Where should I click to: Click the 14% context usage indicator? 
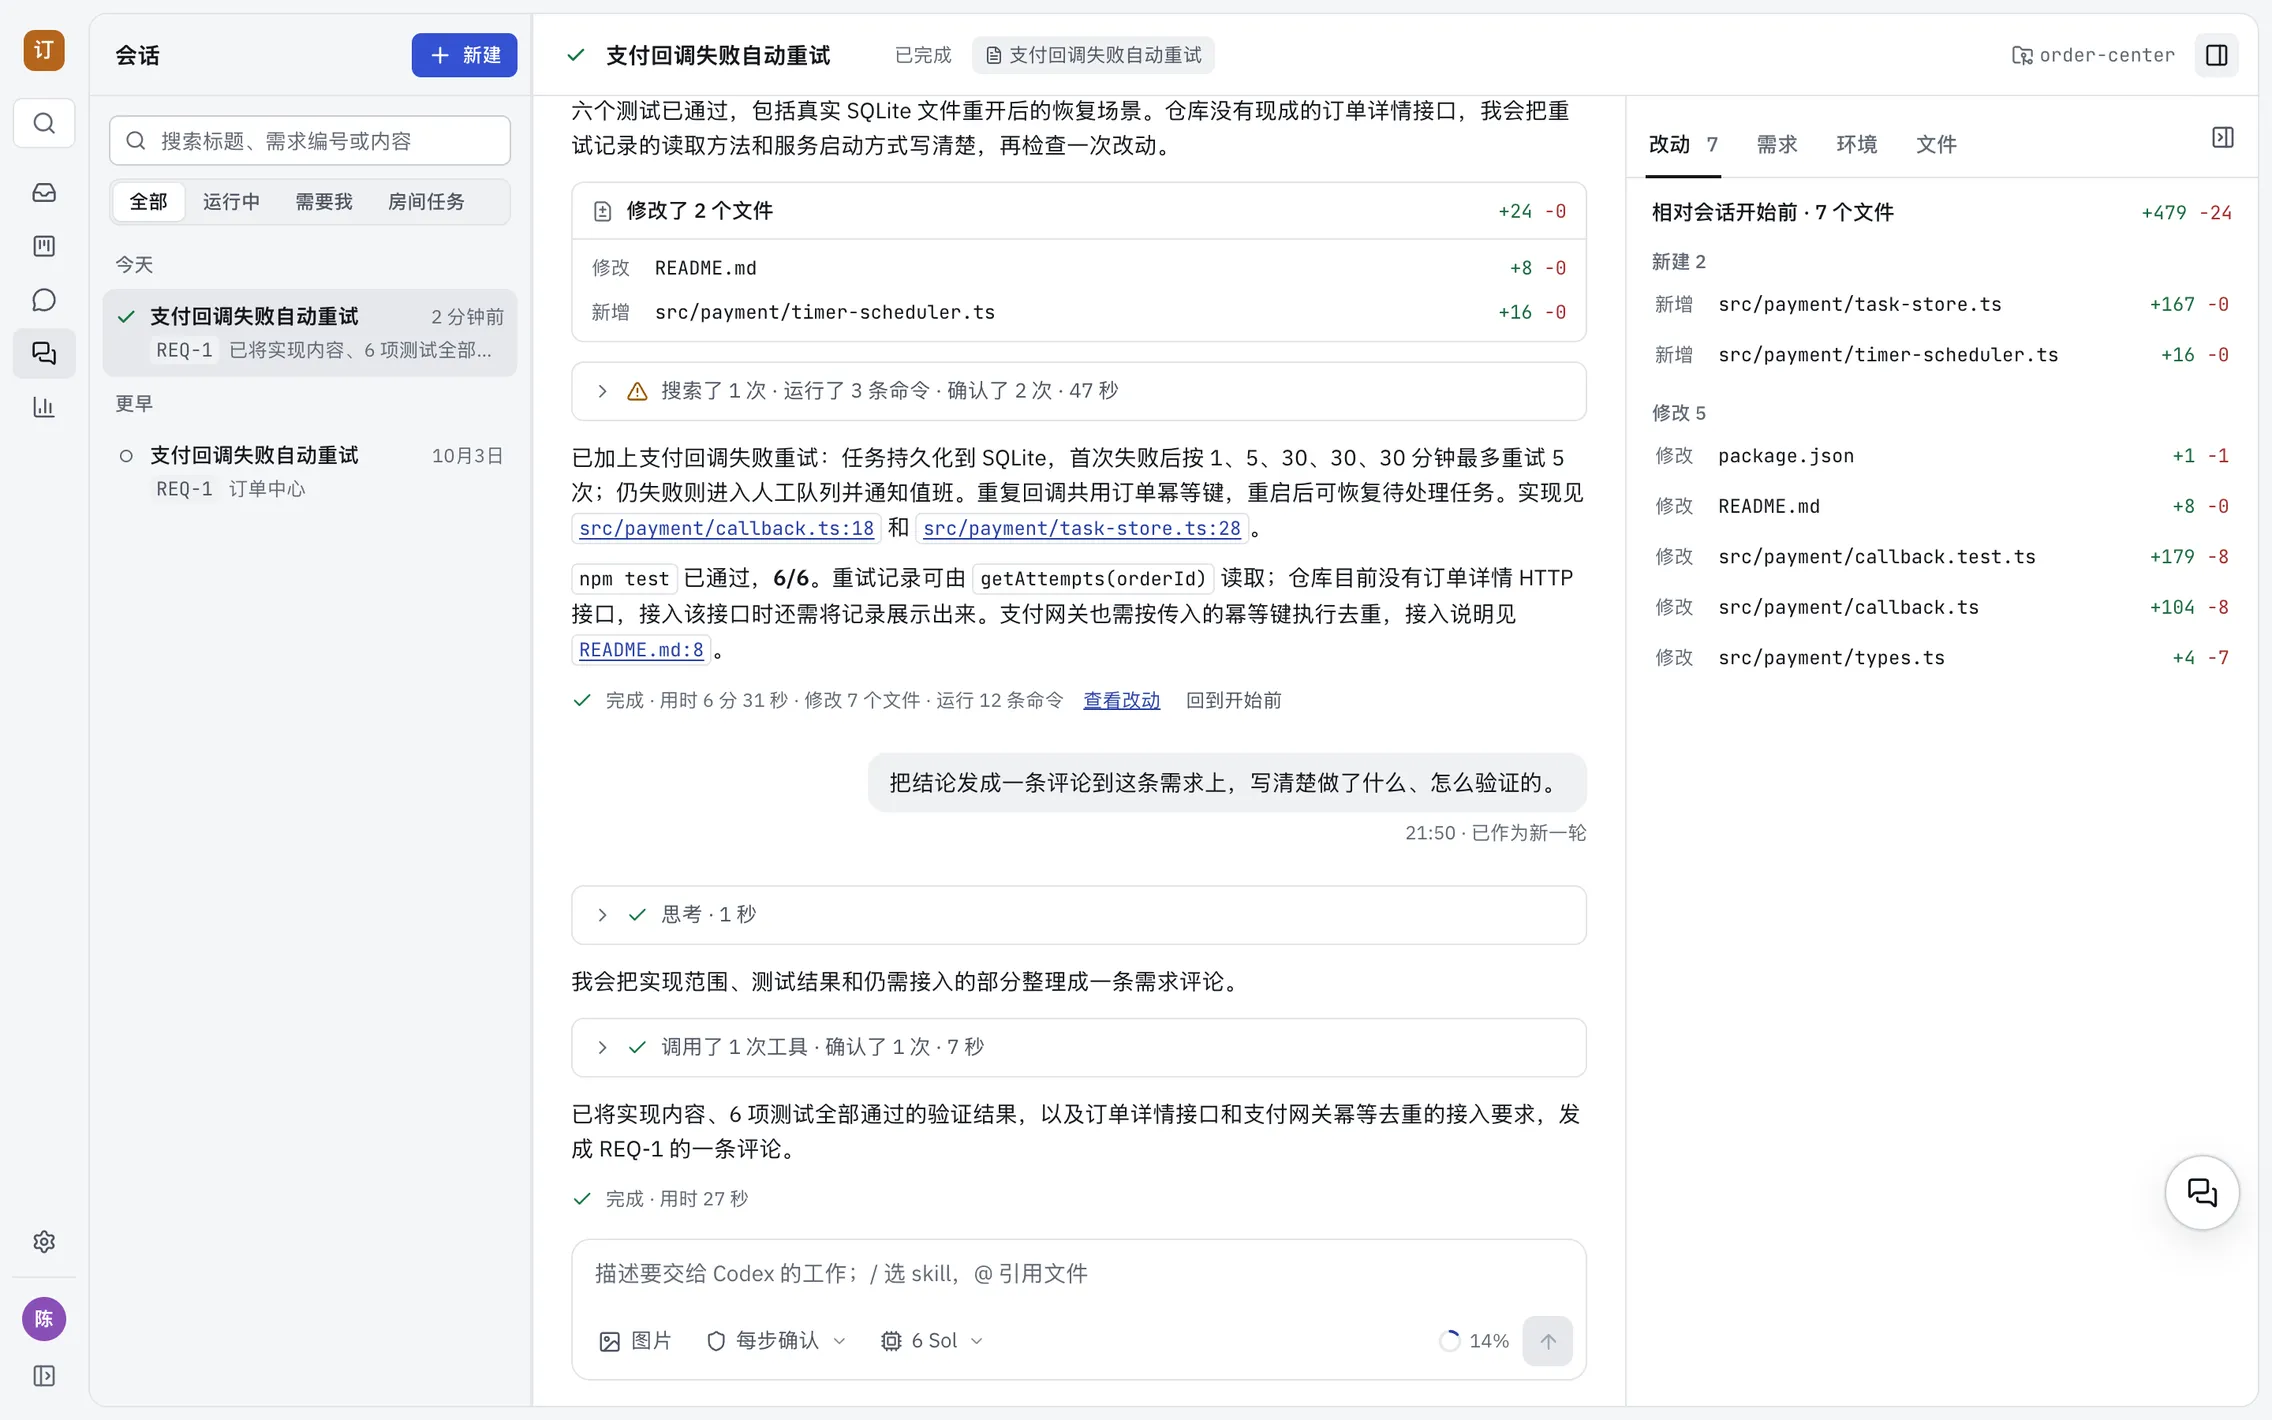tap(1474, 1341)
